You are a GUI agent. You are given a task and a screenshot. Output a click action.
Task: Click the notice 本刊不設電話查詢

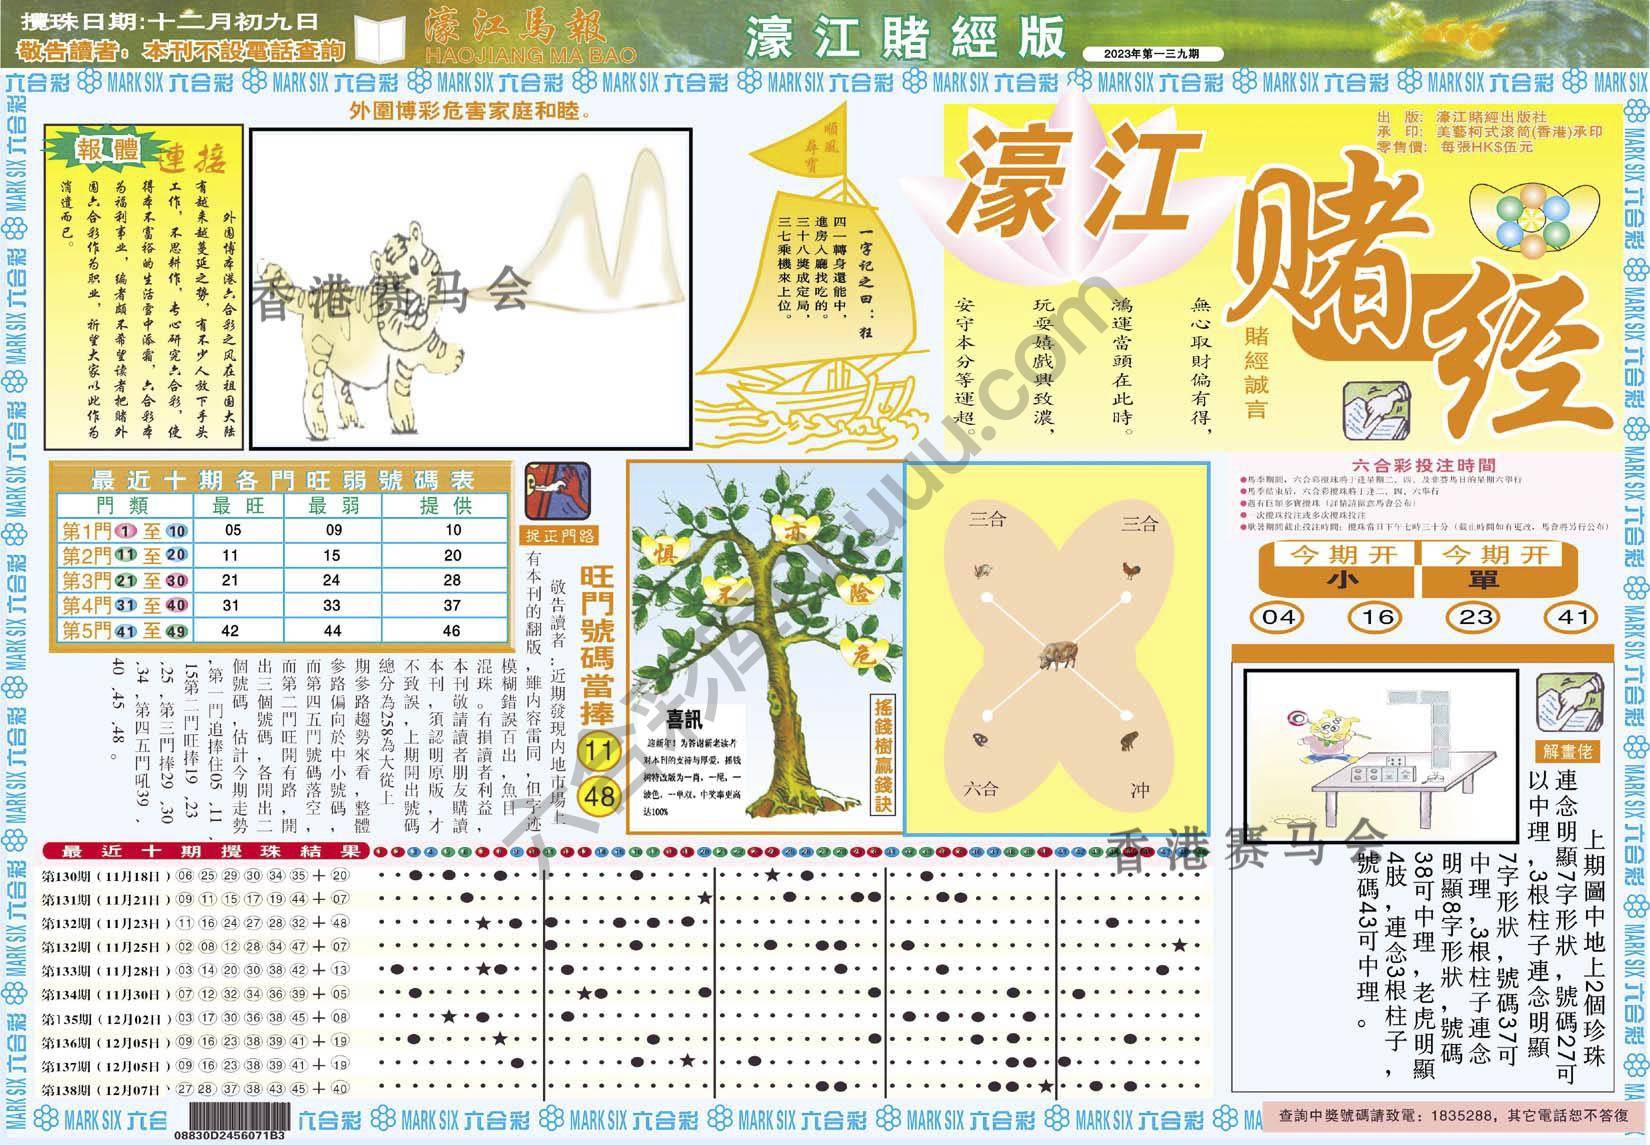pyautogui.click(x=244, y=50)
